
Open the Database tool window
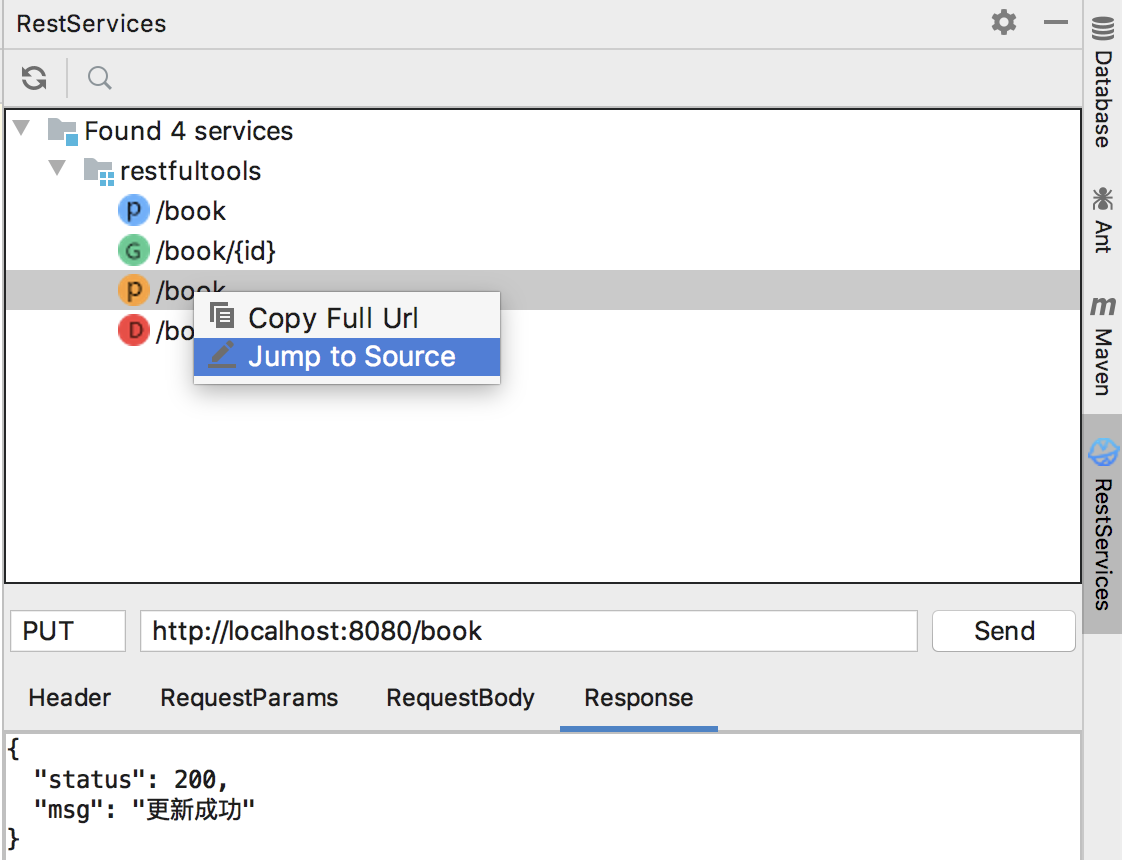[x=1102, y=85]
